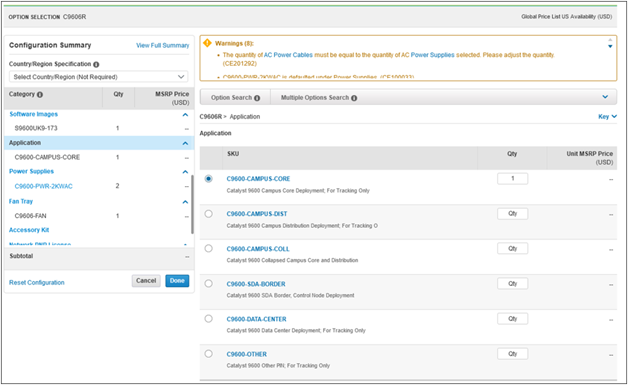
Task: Click the C9600-CAMPUS-CORE summary row
Action: [99, 157]
